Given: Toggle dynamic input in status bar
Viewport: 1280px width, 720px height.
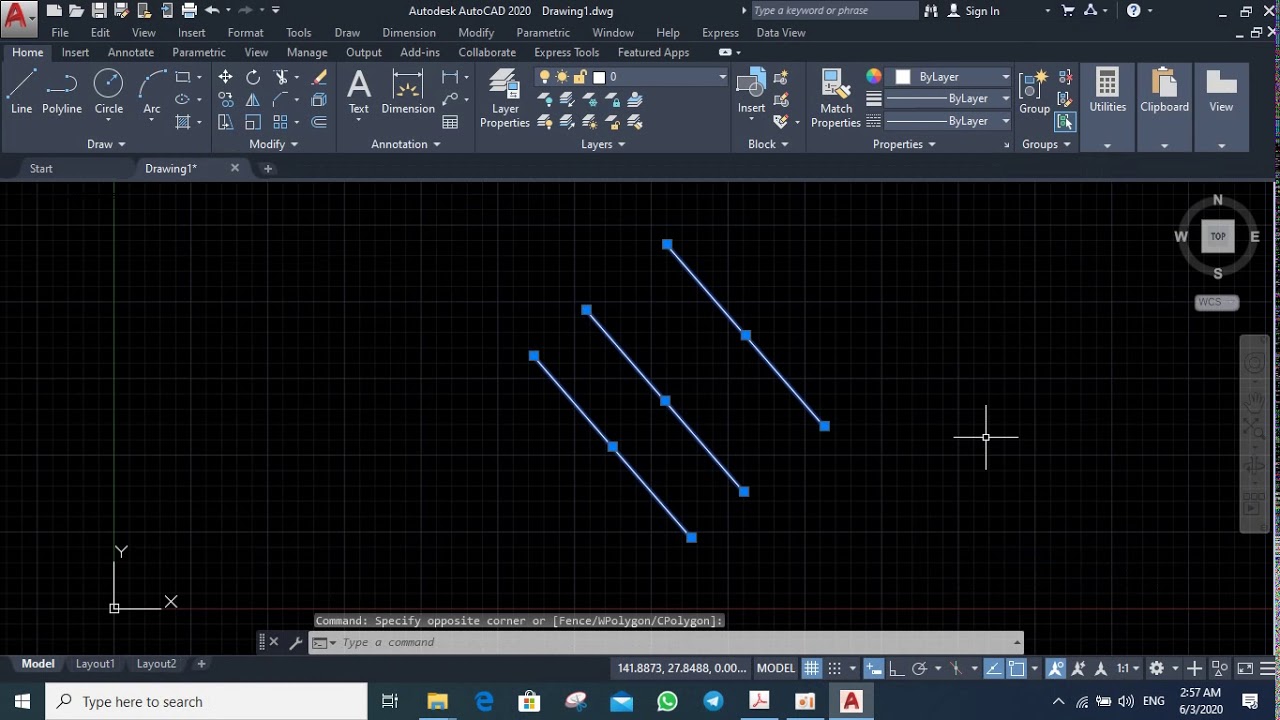Looking at the screenshot, I should click(x=874, y=668).
